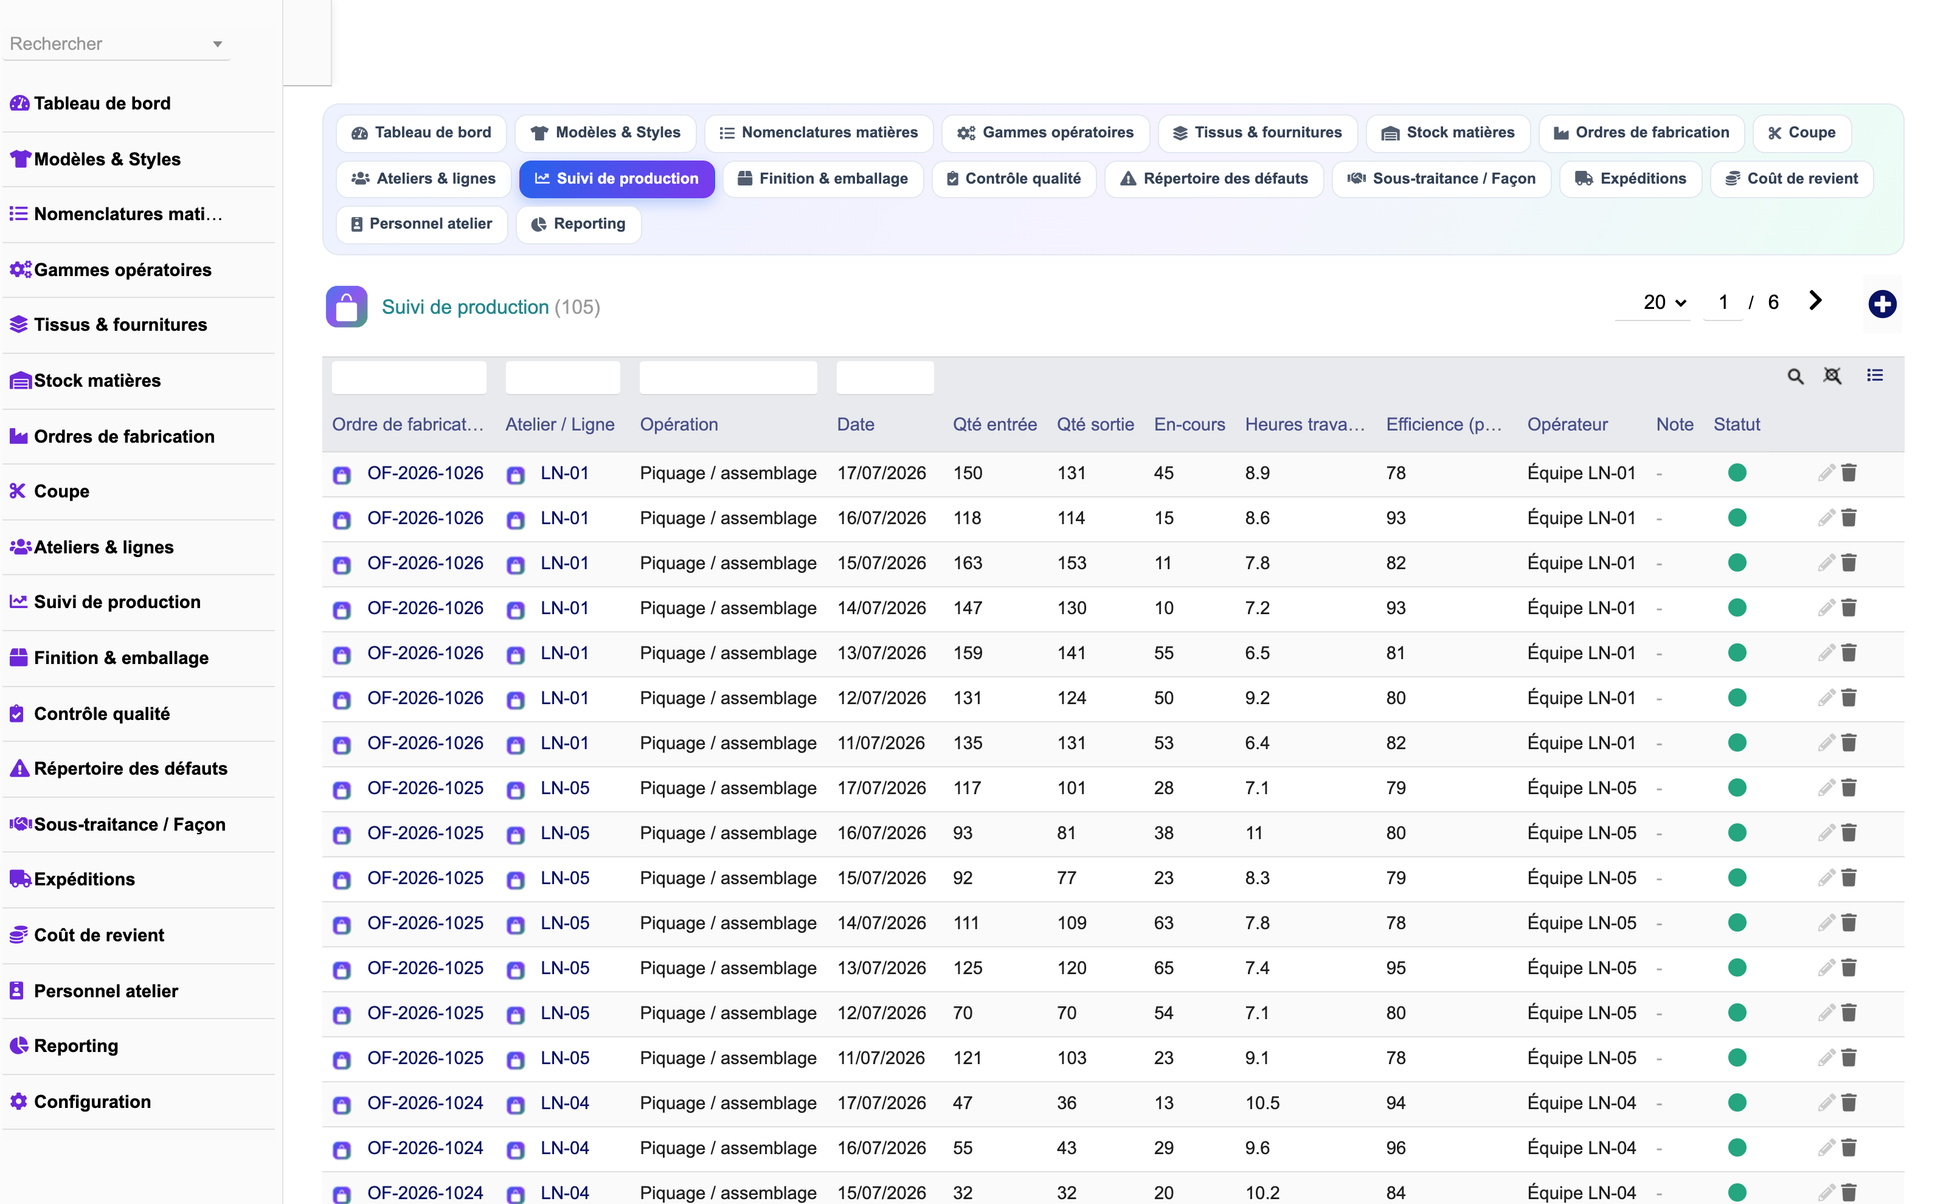Click the search magnifier icon in table header
This screenshot has width=1946, height=1204.
pos(1795,376)
